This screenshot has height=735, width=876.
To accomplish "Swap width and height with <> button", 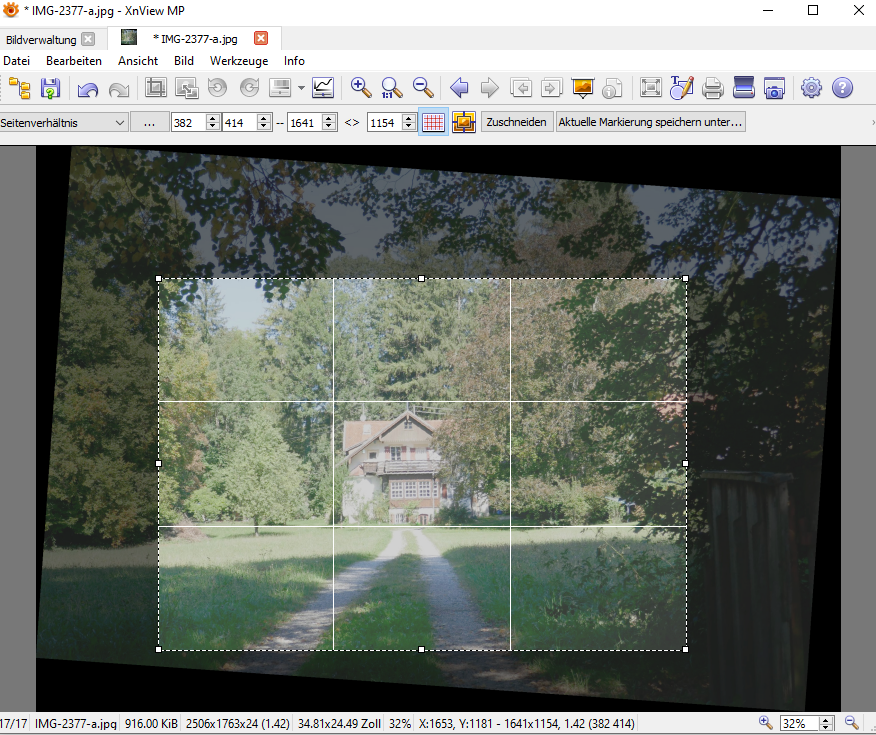I will (x=351, y=122).
